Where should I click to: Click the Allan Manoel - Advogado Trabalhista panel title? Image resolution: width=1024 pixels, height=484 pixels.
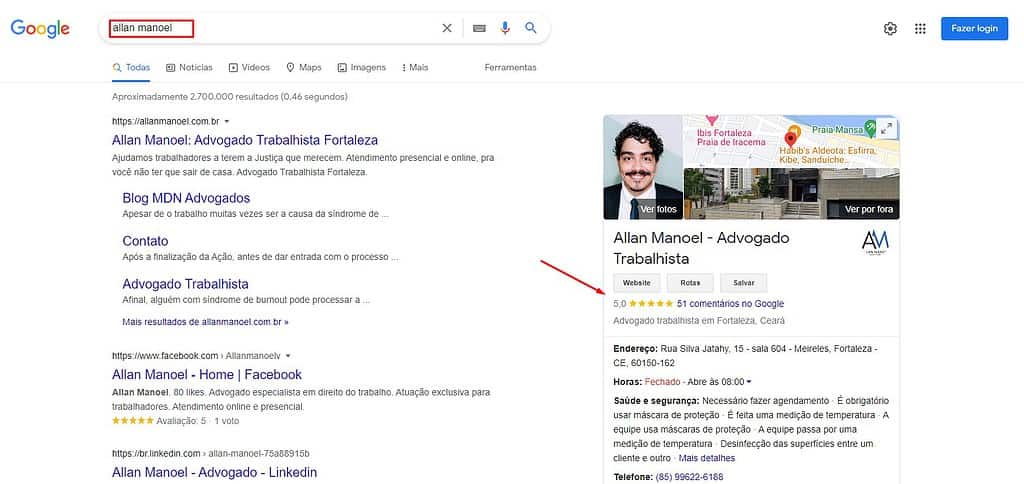[701, 248]
